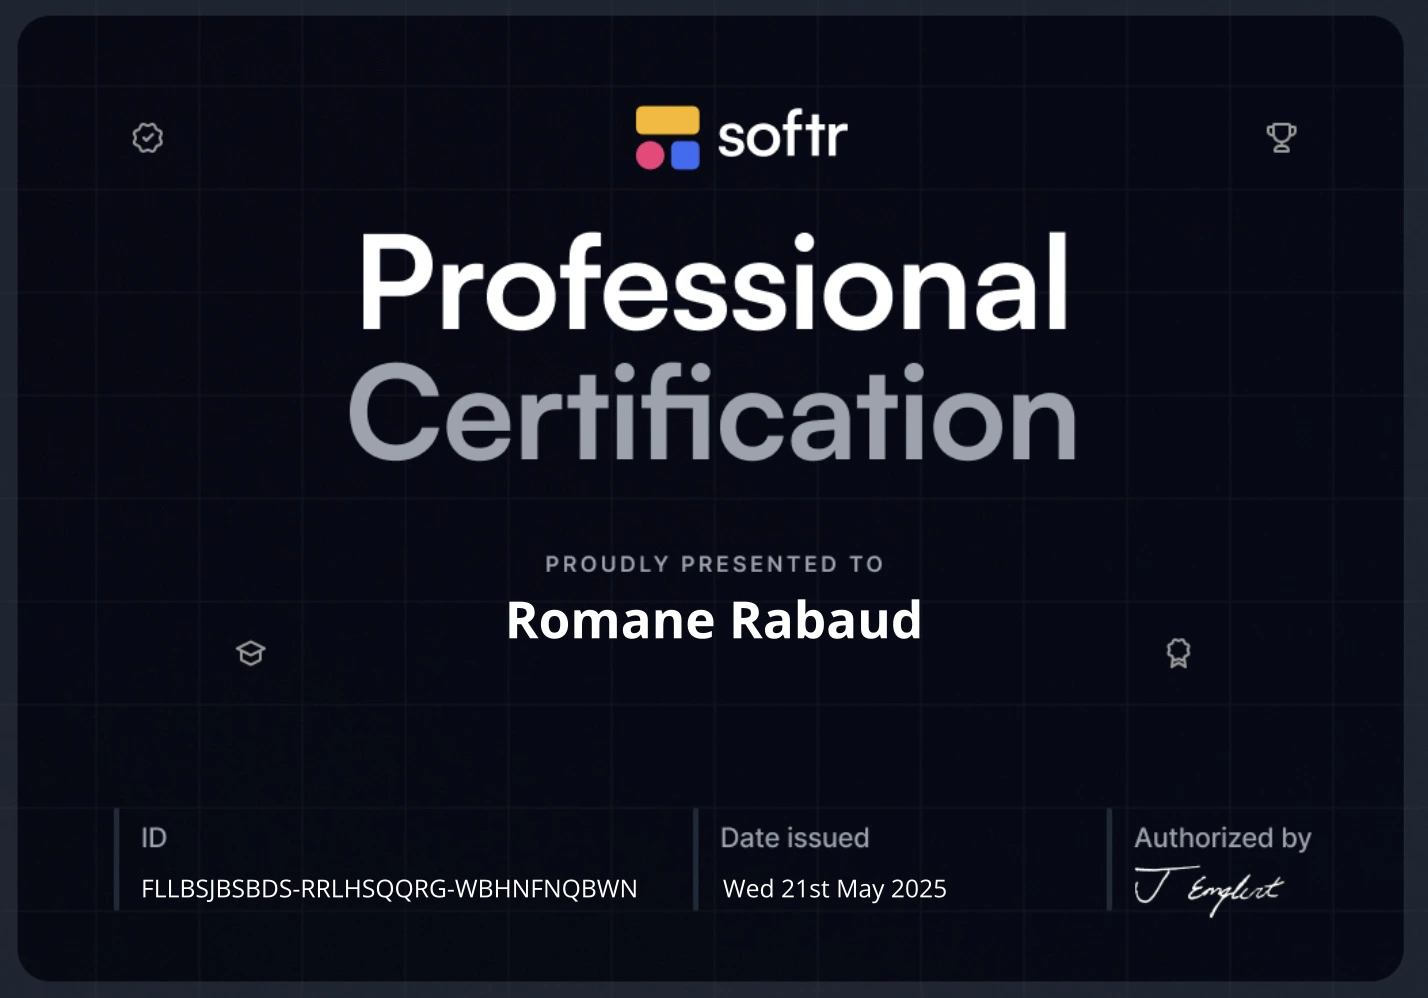Click the blue square in Softr logo

point(685,155)
